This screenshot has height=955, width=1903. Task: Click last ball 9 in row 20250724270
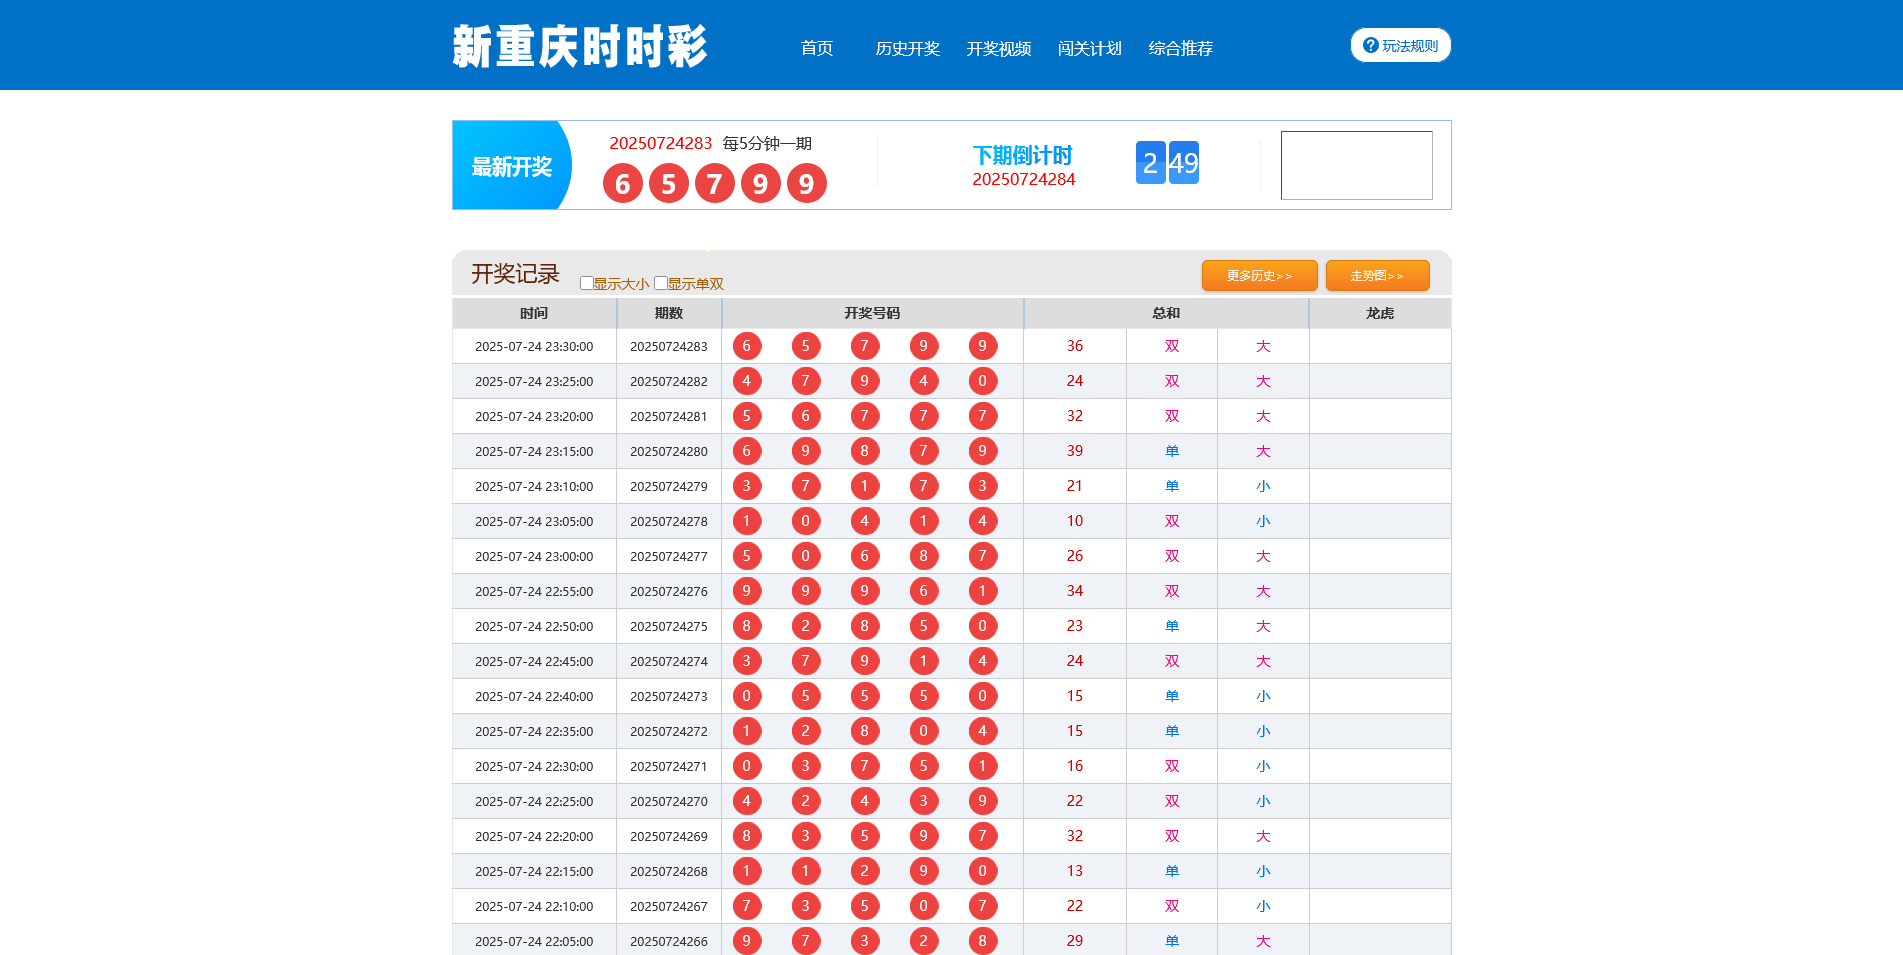tap(983, 801)
